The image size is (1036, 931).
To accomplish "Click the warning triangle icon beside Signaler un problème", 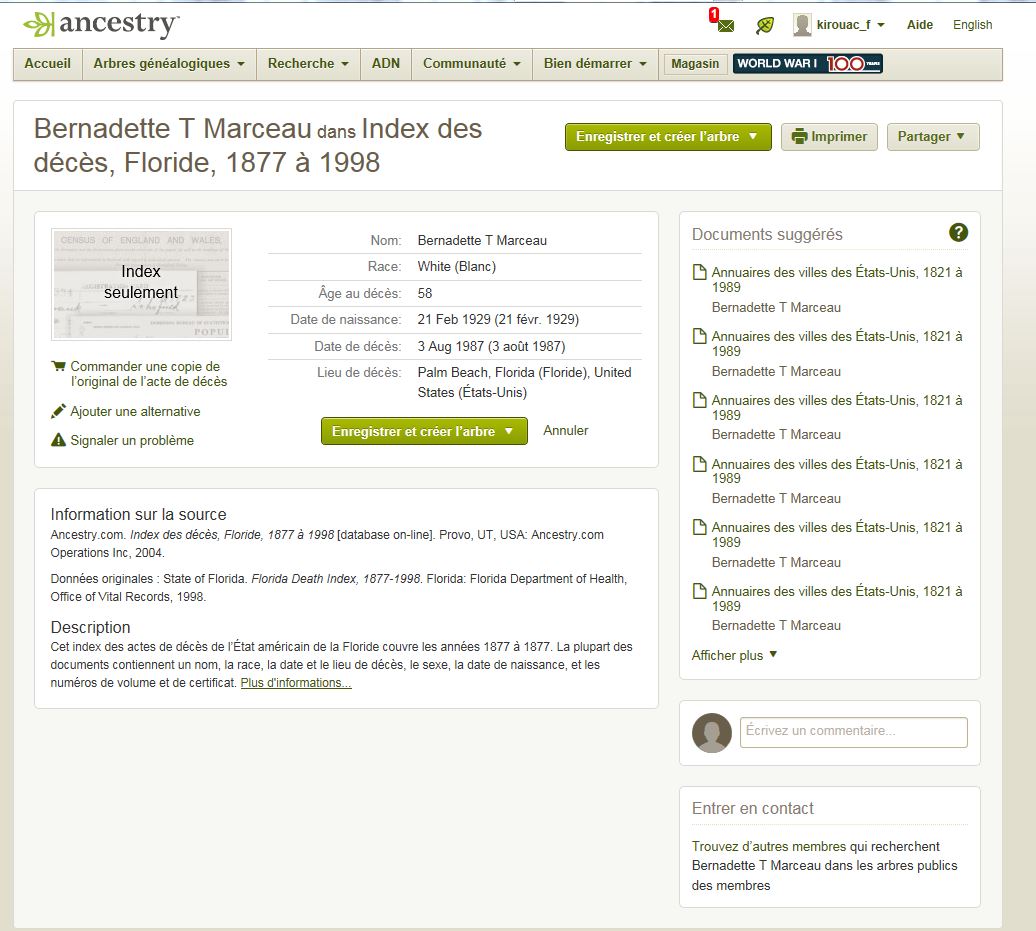I will pos(58,440).
